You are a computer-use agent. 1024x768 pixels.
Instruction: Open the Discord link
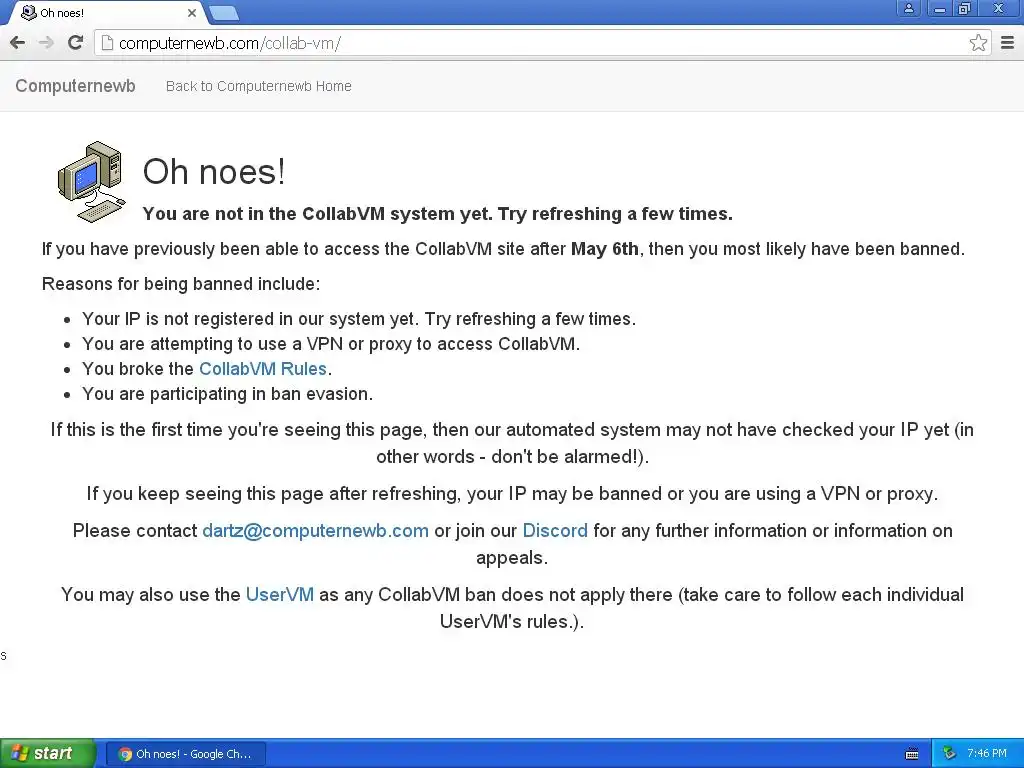click(555, 531)
